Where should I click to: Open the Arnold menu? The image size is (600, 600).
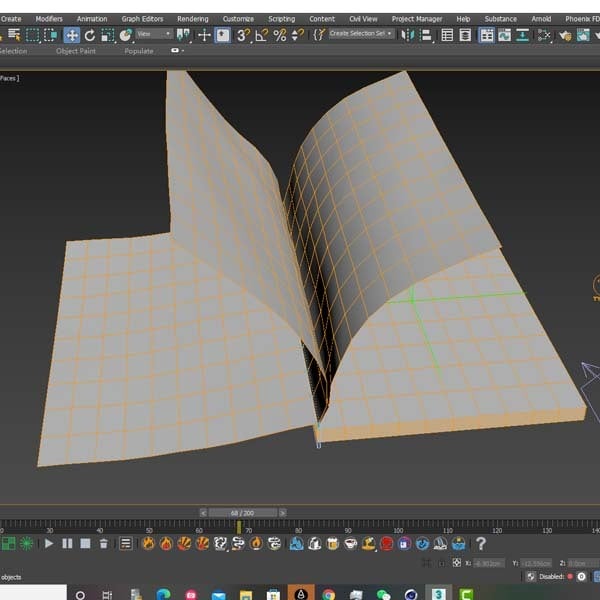pyautogui.click(x=541, y=19)
